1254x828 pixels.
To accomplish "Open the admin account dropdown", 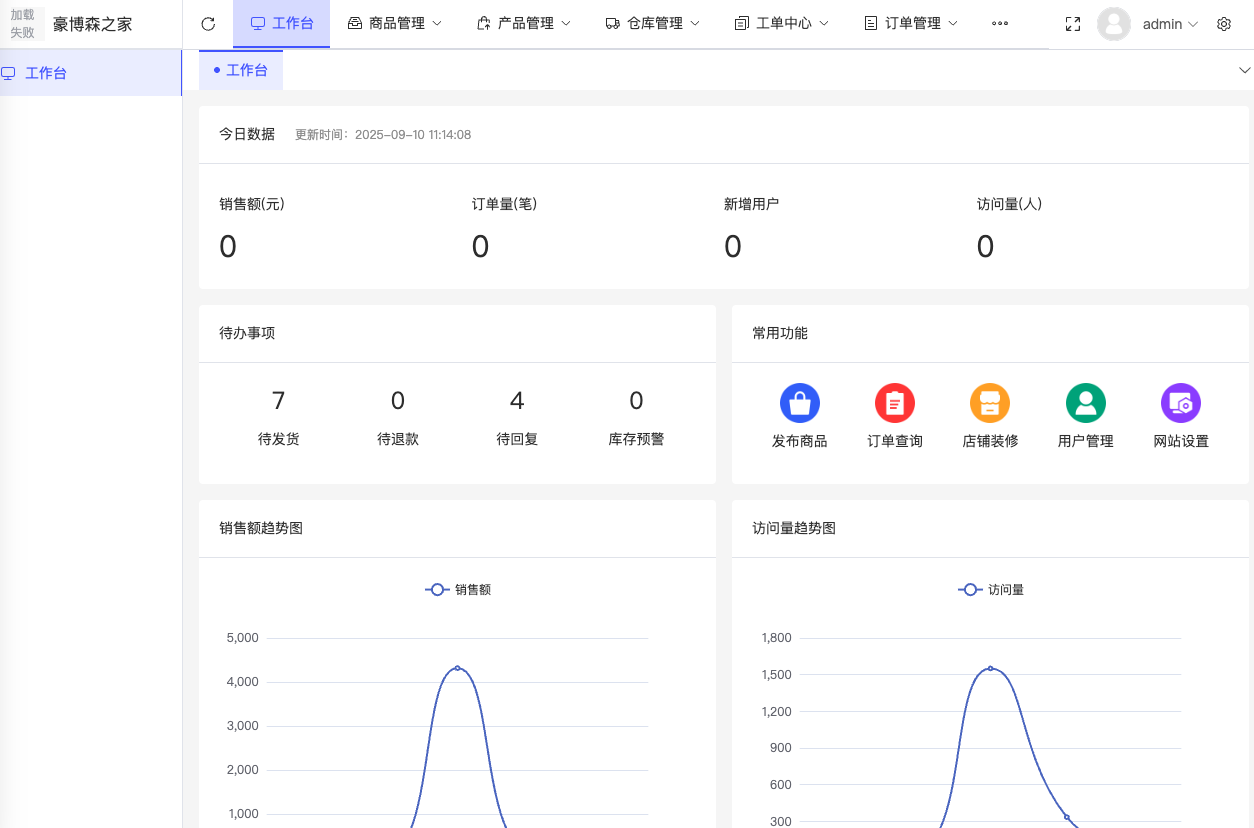I will pos(1170,24).
